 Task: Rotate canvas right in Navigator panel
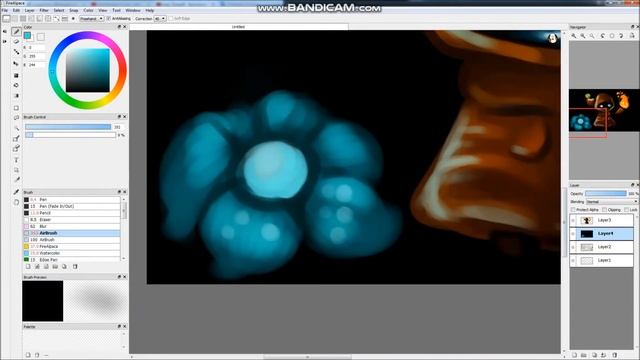coord(621,36)
